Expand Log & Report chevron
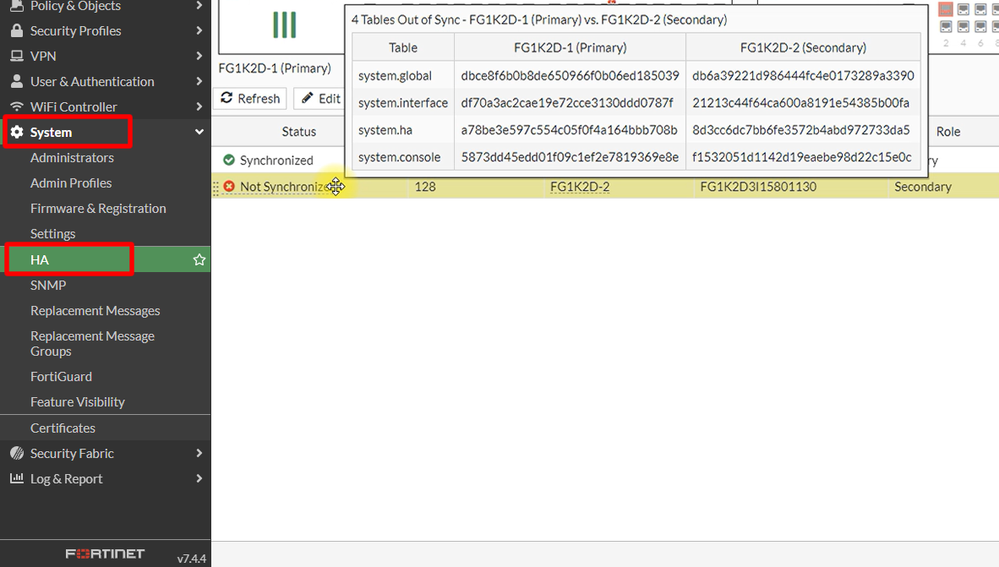999x567 pixels. coord(199,478)
